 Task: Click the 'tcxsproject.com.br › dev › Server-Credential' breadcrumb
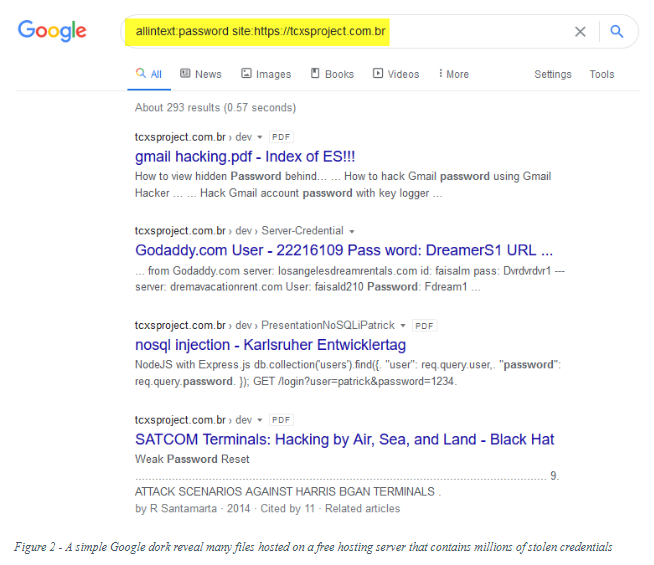pos(239,231)
